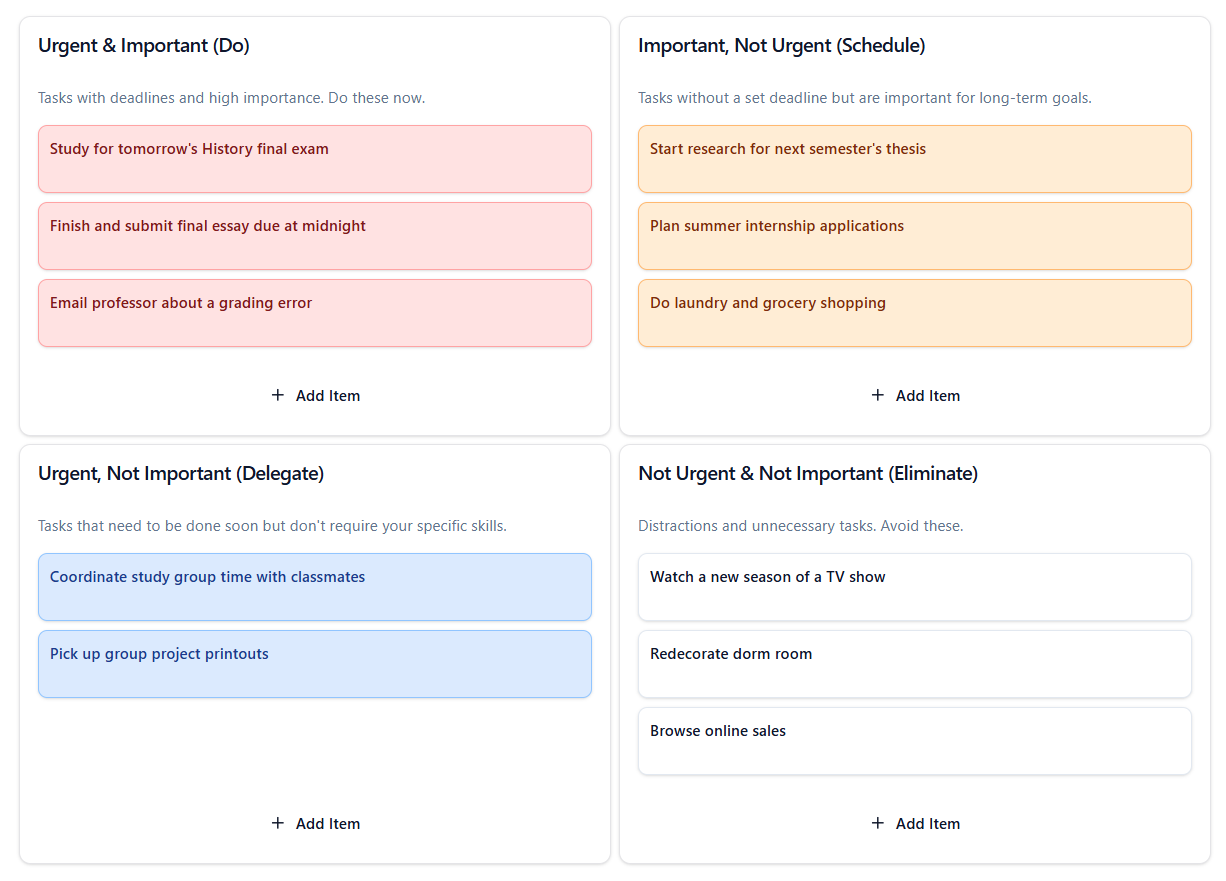
Task: Click the Redecorate dorm room card
Action: coord(914,664)
